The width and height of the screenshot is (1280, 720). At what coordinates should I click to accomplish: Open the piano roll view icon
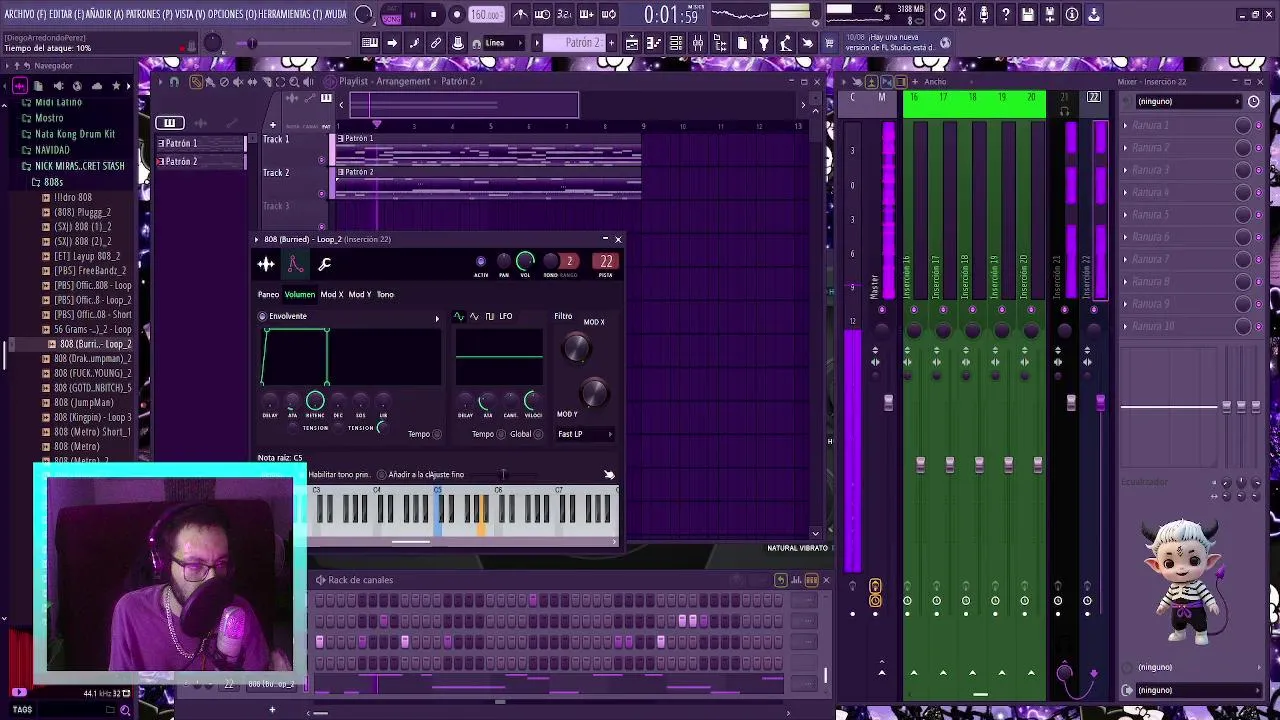coord(654,43)
